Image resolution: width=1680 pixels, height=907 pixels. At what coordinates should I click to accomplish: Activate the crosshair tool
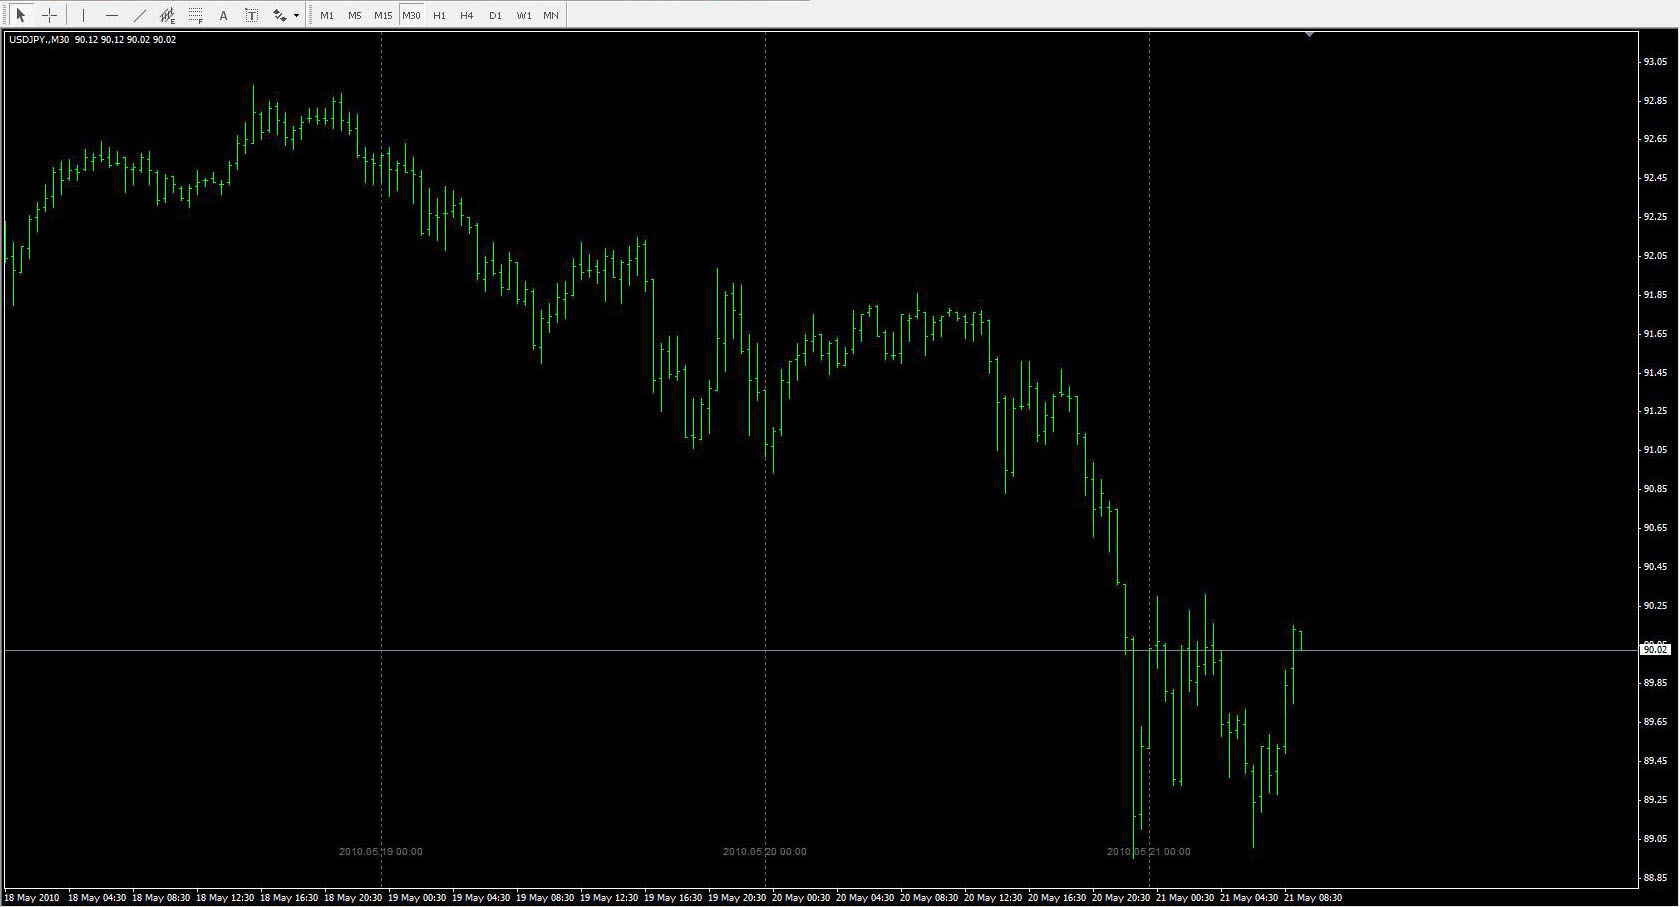pyautogui.click(x=49, y=15)
